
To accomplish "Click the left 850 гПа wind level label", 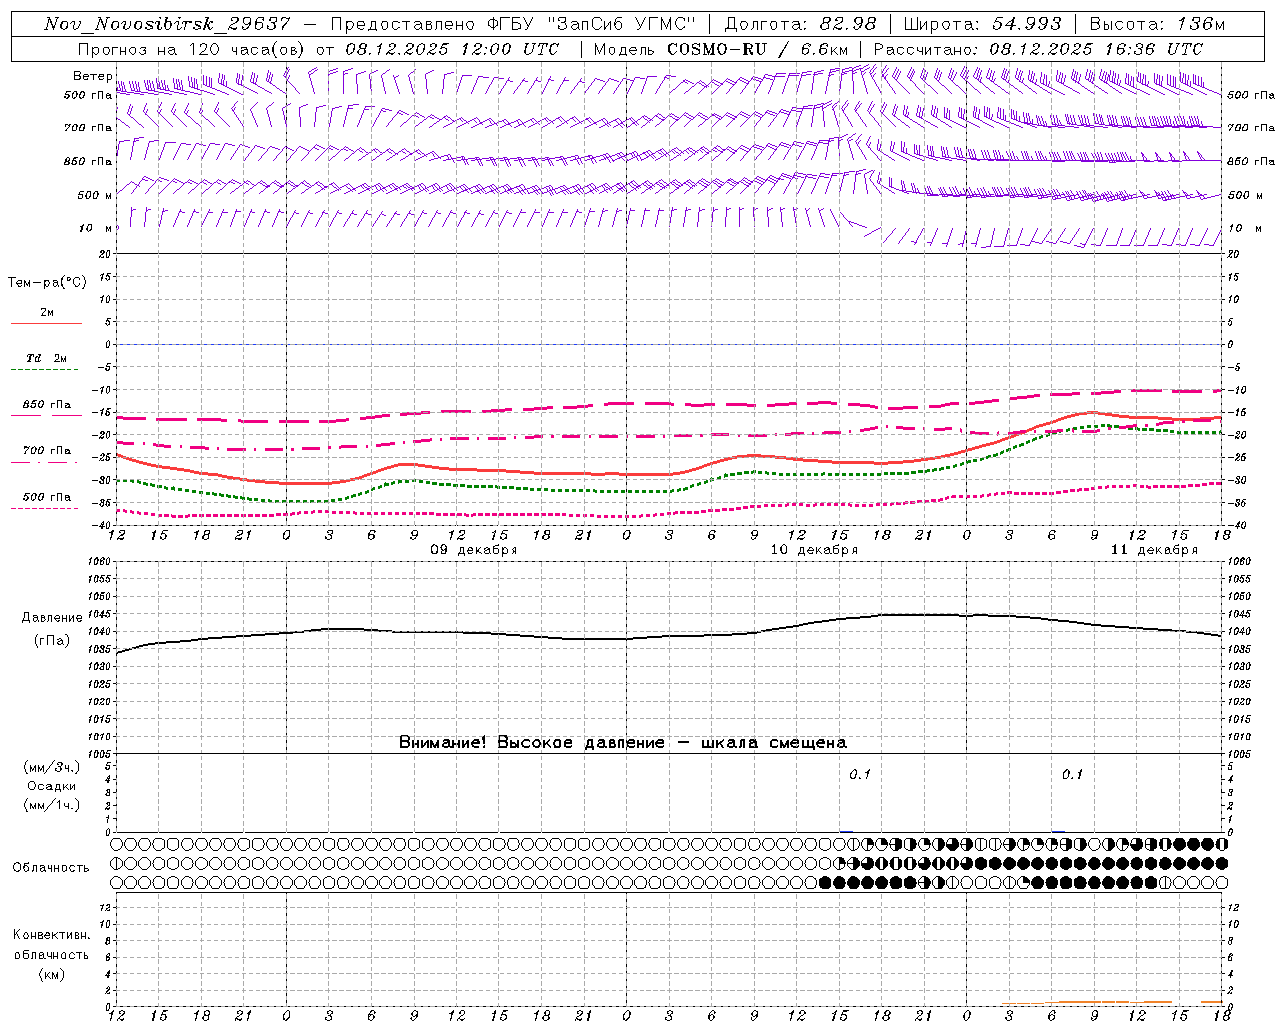I will pos(88,161).
